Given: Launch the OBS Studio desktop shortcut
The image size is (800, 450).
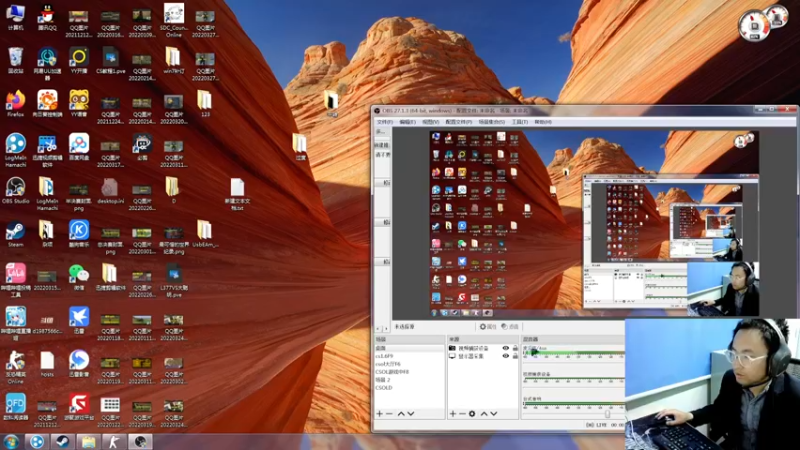Looking at the screenshot, I should pyautogui.click(x=15, y=190).
